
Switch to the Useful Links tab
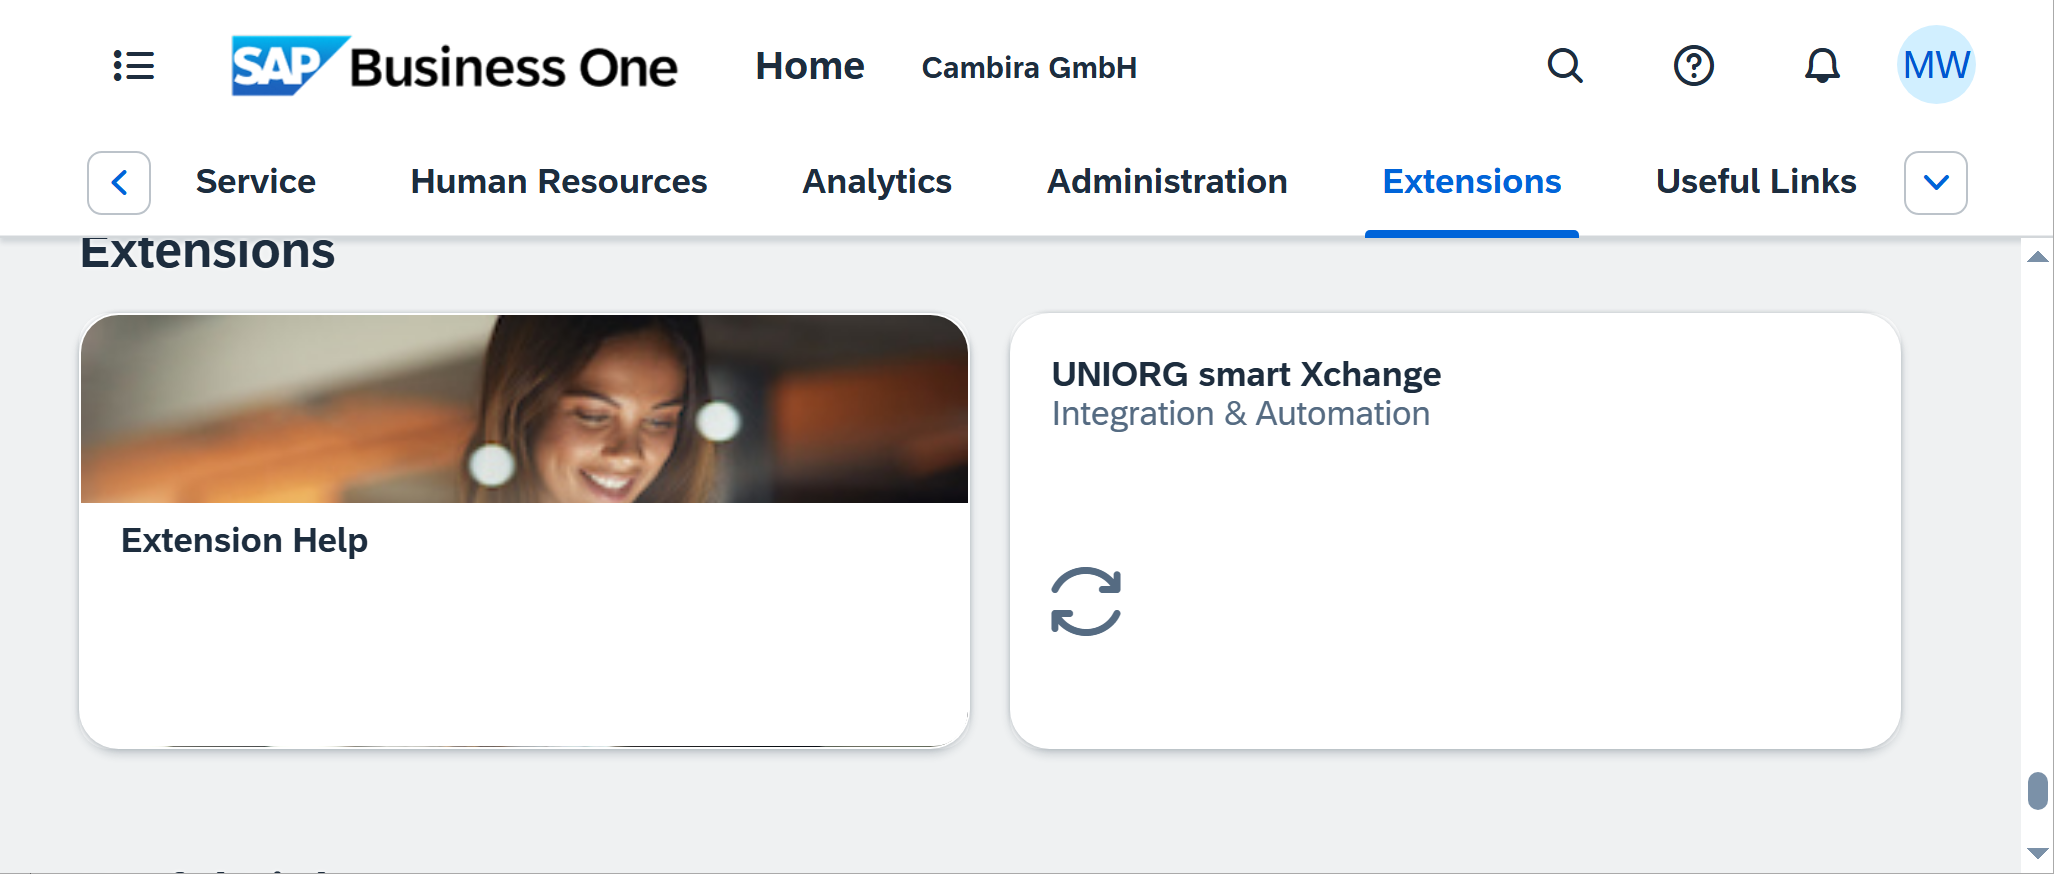pos(1756,182)
